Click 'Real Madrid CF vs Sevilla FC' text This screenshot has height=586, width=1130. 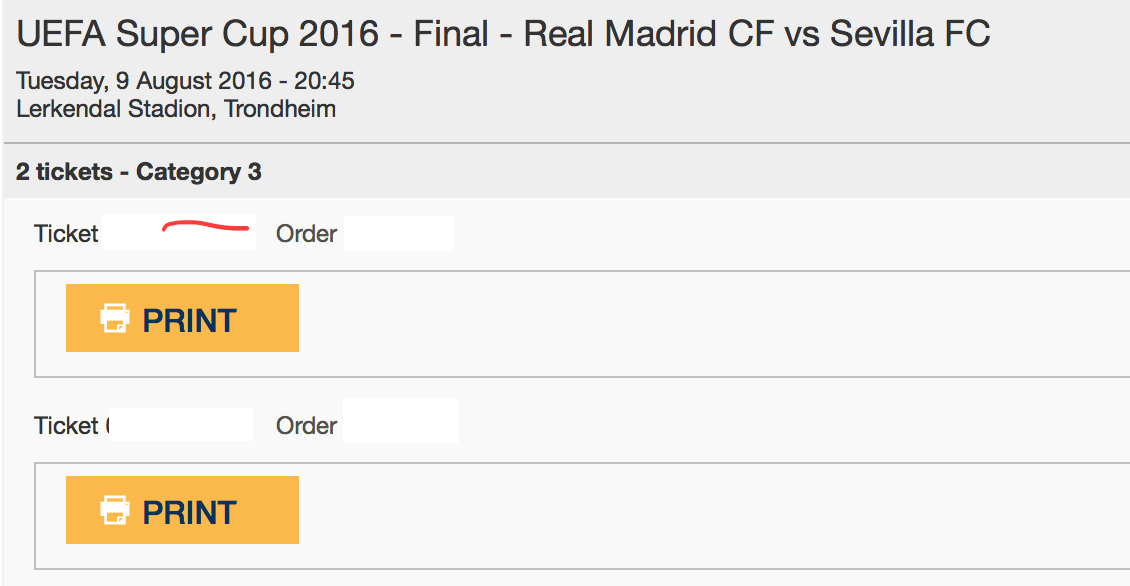pos(757,34)
